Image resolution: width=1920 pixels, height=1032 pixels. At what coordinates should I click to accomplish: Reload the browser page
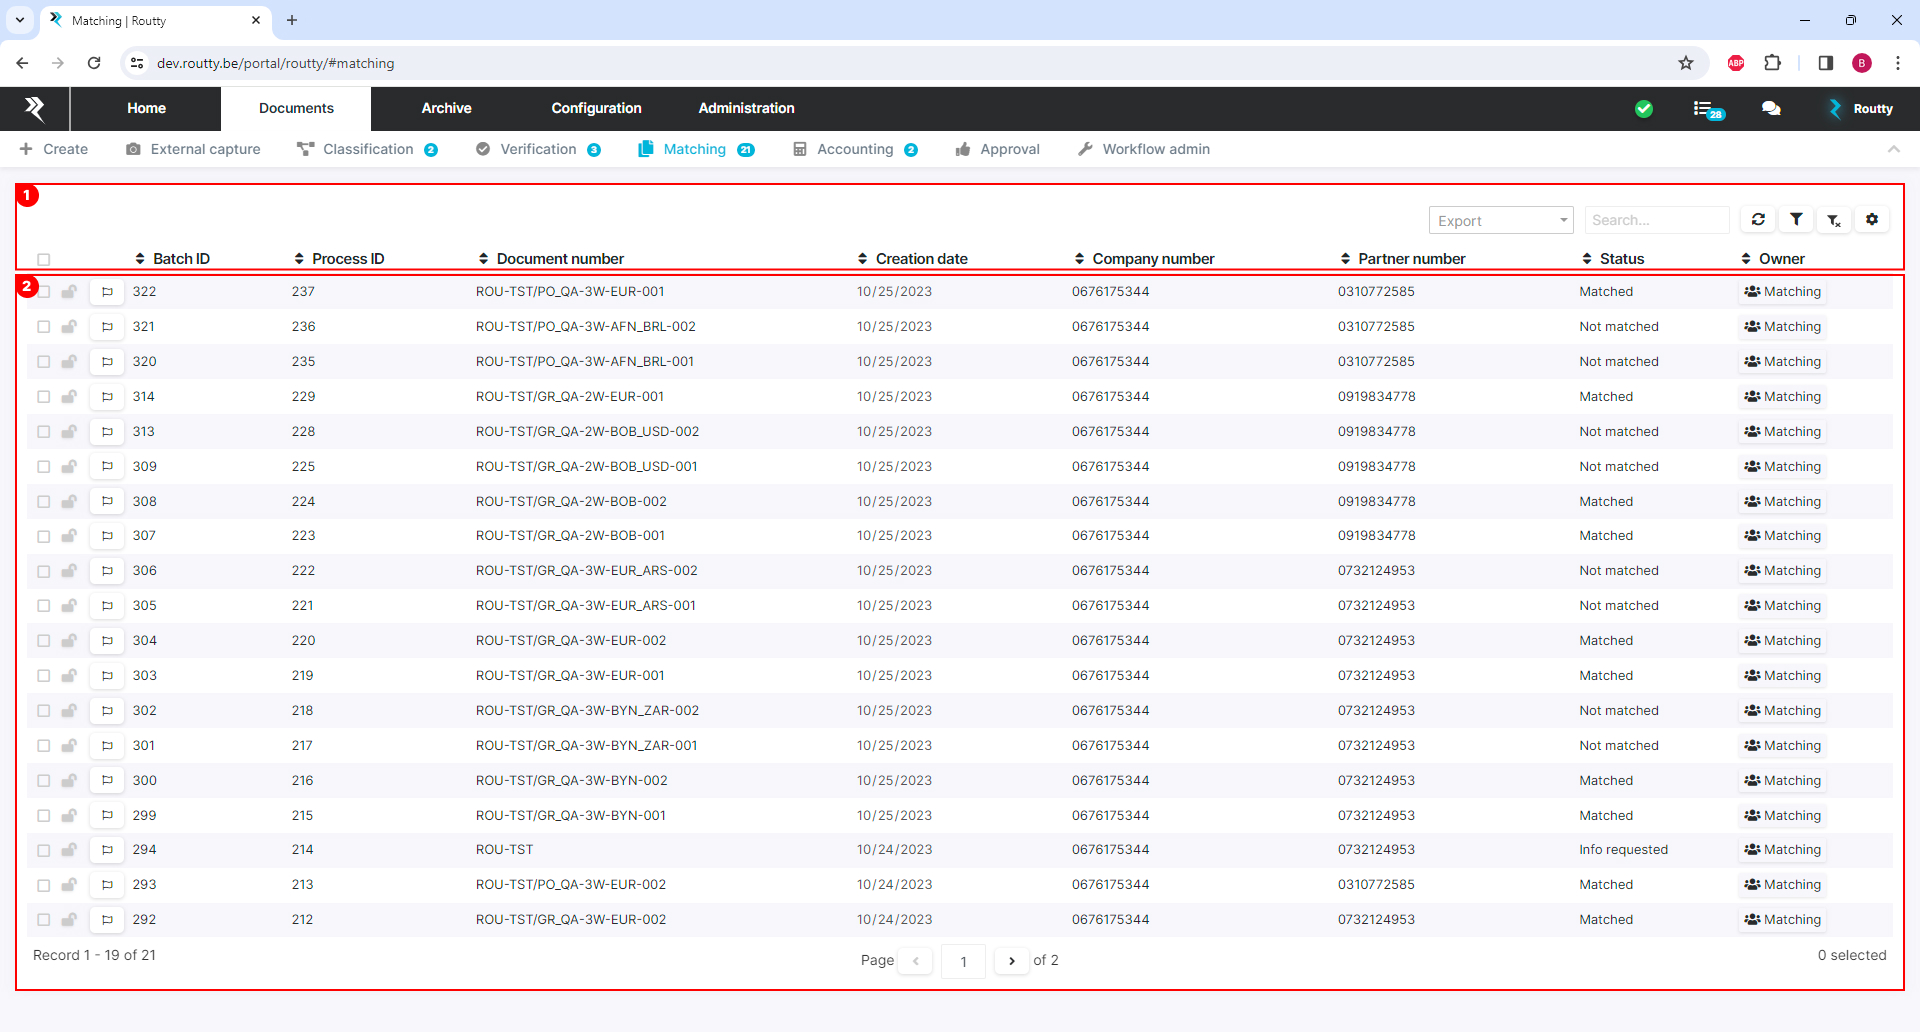click(x=94, y=63)
